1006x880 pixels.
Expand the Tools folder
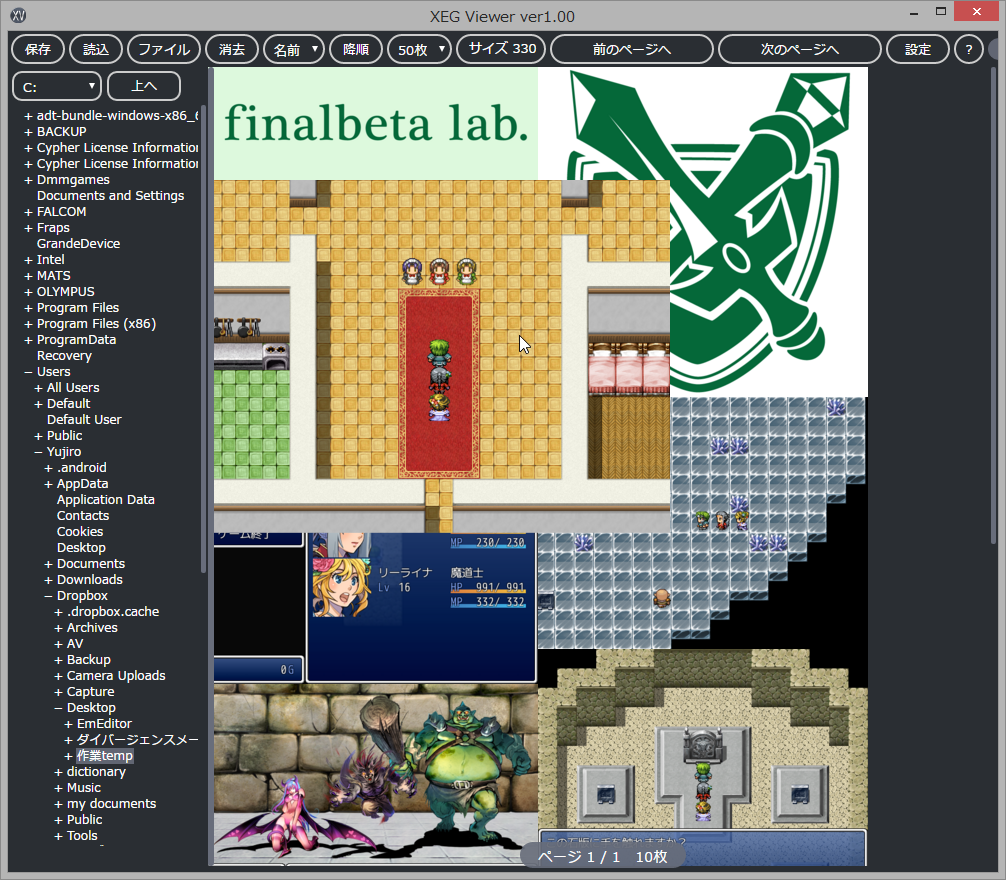[58, 836]
